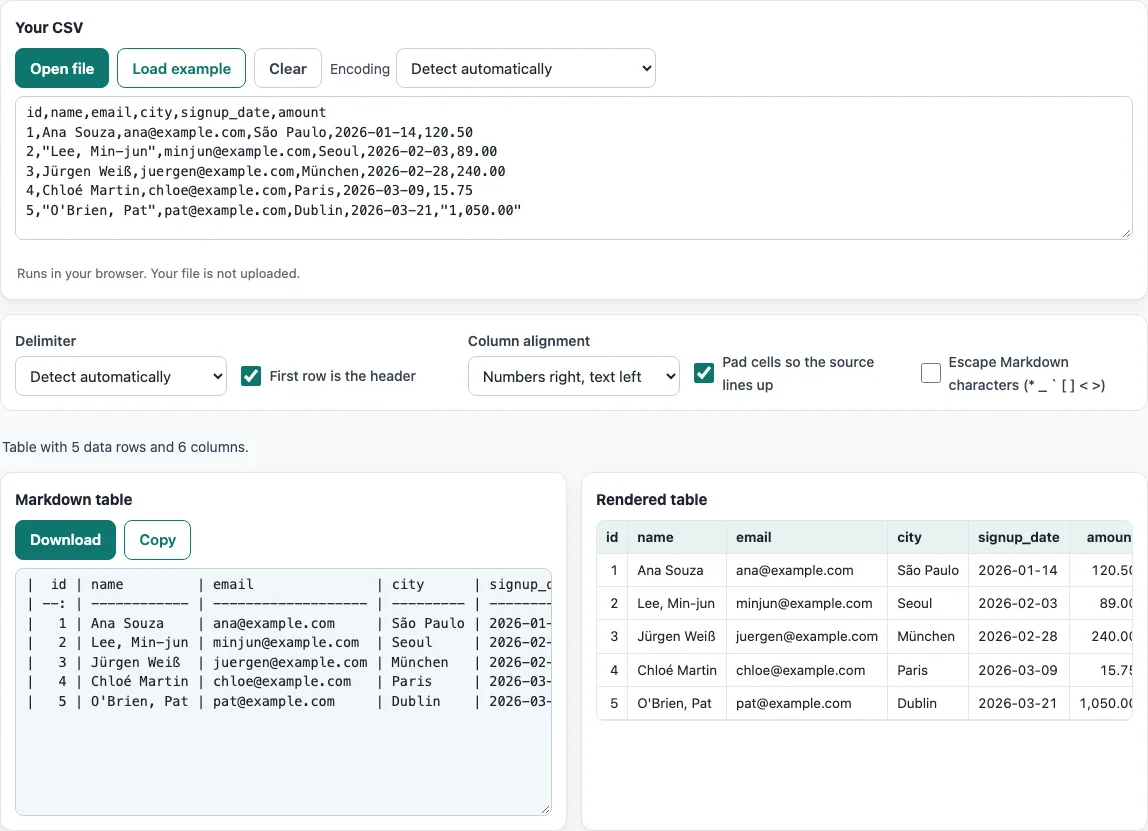The image size is (1148, 831).
Task: Click 'München' cell in rendered table
Action: pyautogui.click(x=928, y=636)
